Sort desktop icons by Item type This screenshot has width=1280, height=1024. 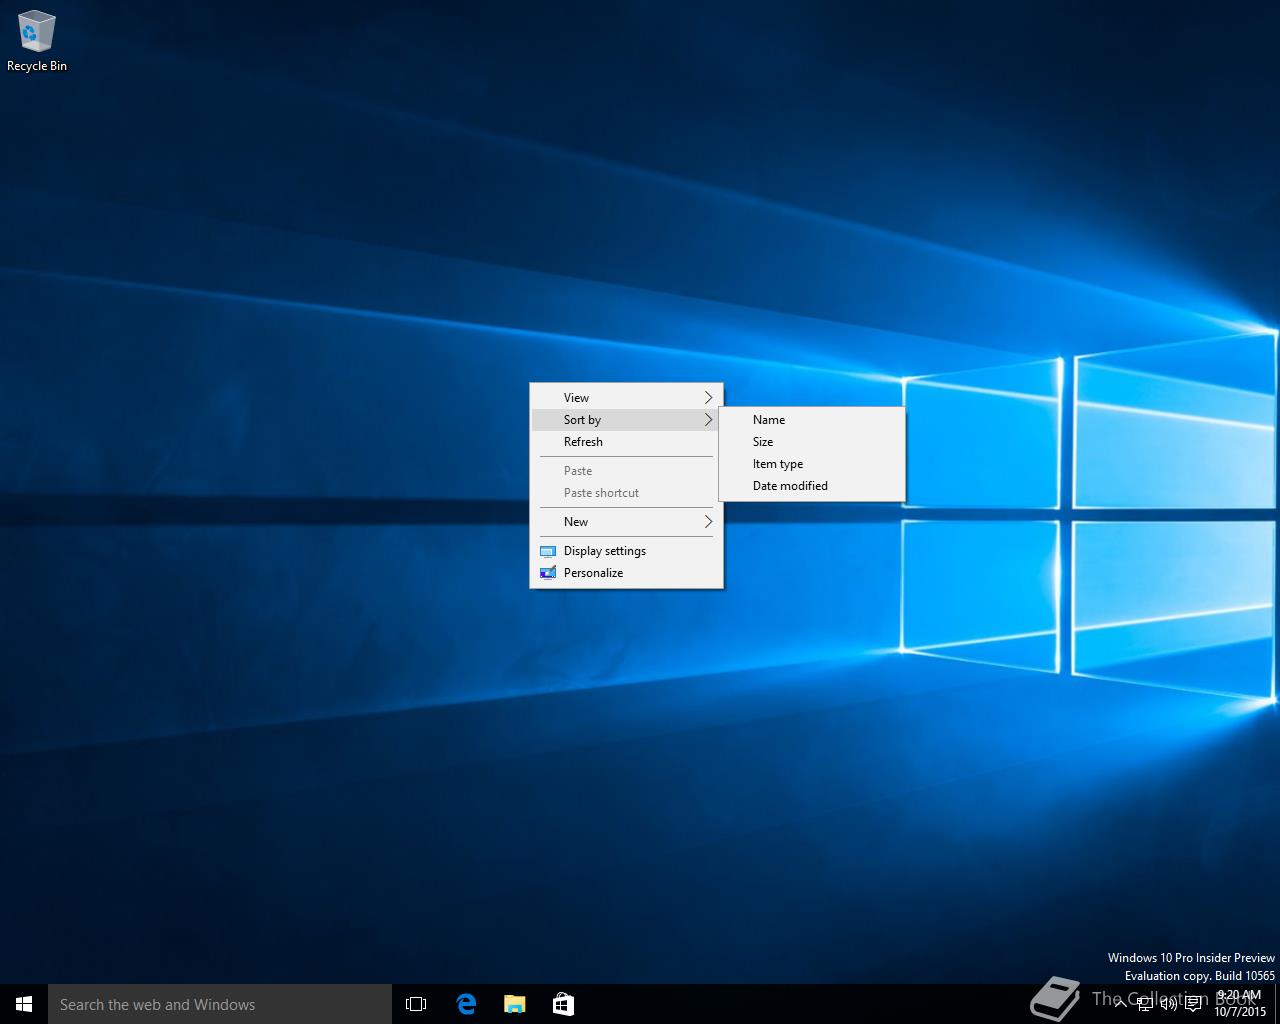pos(812,463)
